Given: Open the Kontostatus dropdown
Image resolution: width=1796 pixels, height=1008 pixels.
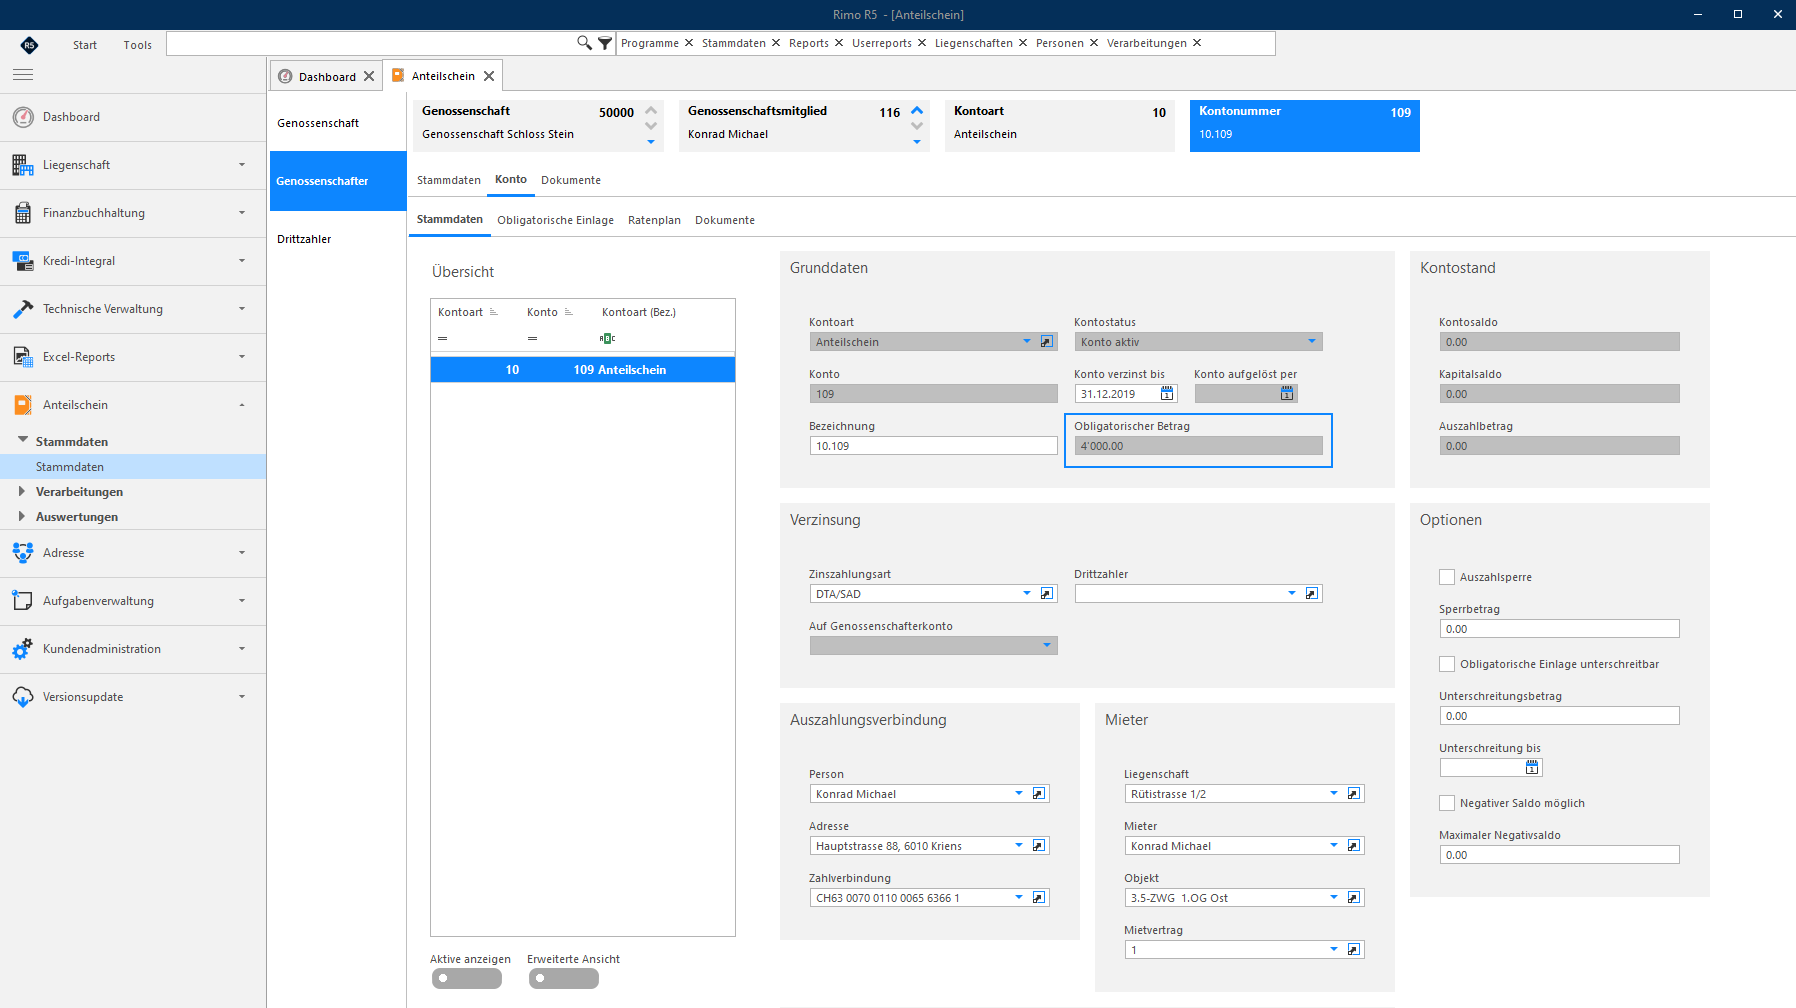Looking at the screenshot, I should [1312, 342].
